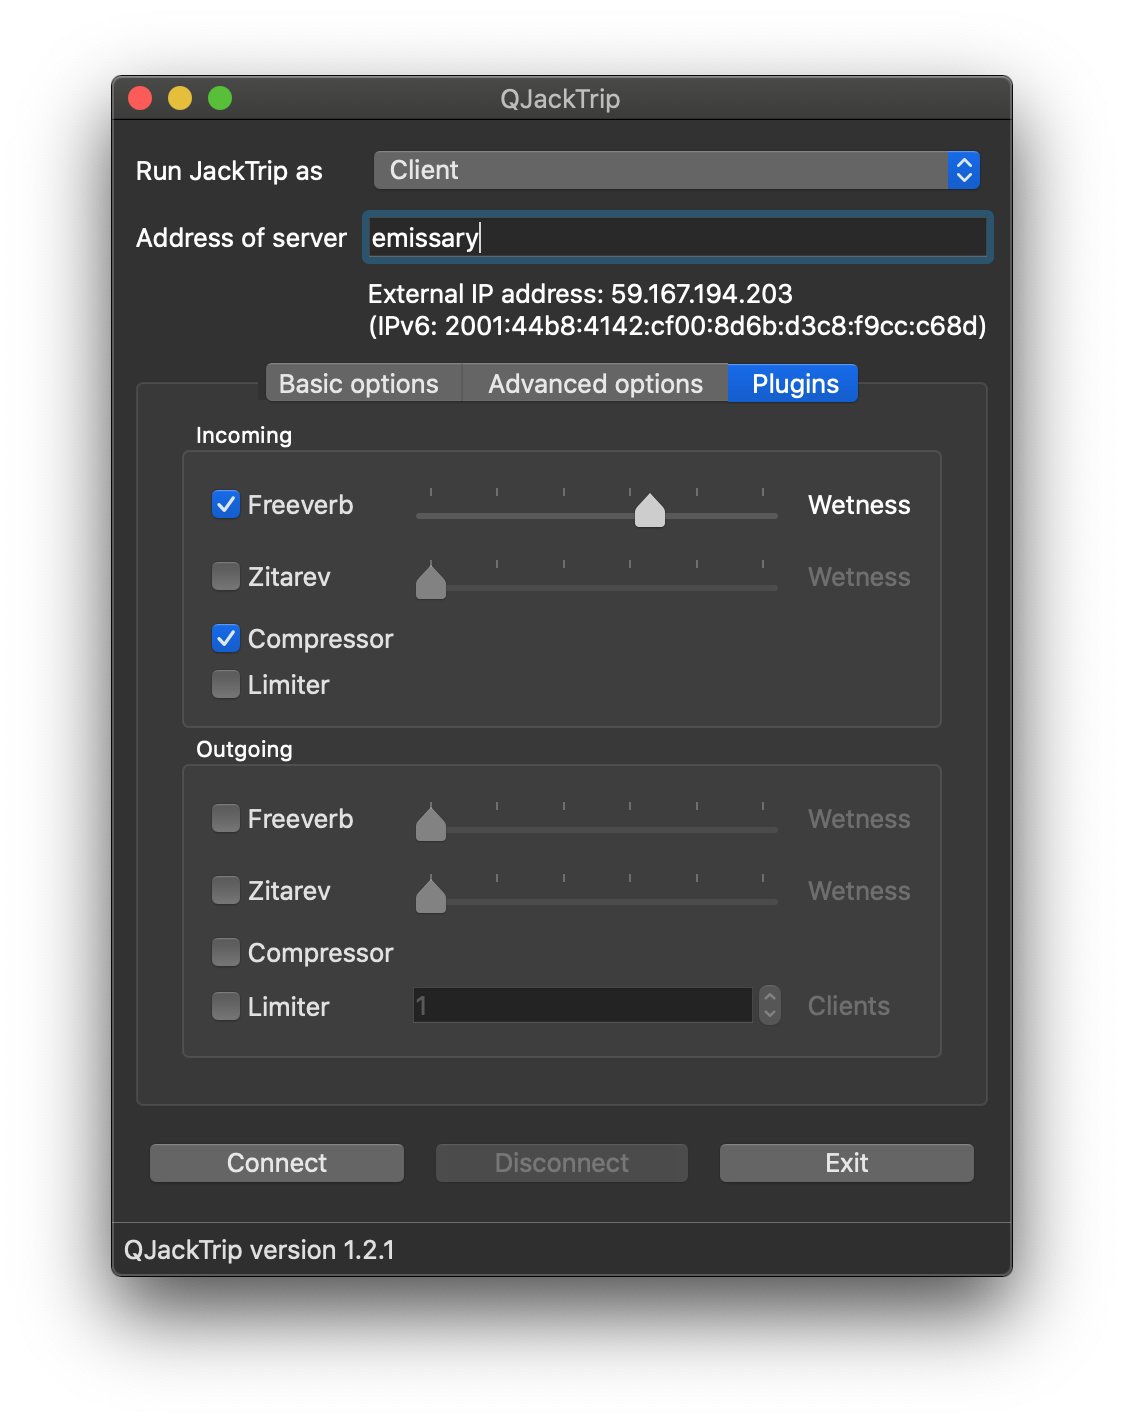Click the Outgoing Freeverb wetness slider handle
Image resolution: width=1124 pixels, height=1424 pixels.
coord(431,824)
